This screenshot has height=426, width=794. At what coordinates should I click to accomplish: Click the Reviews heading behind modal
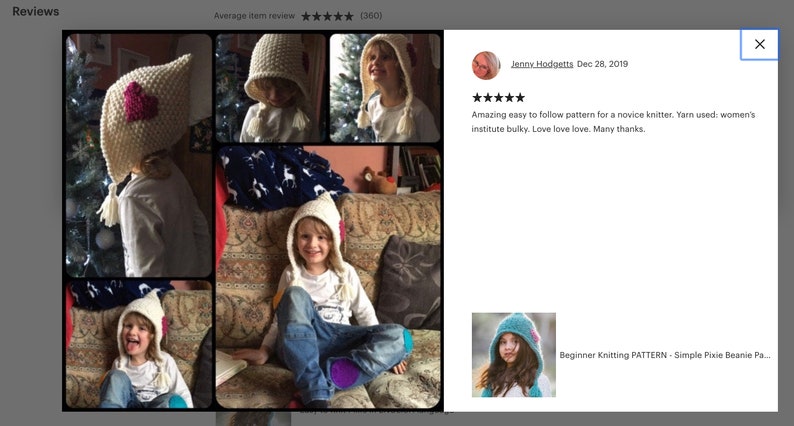(35, 11)
